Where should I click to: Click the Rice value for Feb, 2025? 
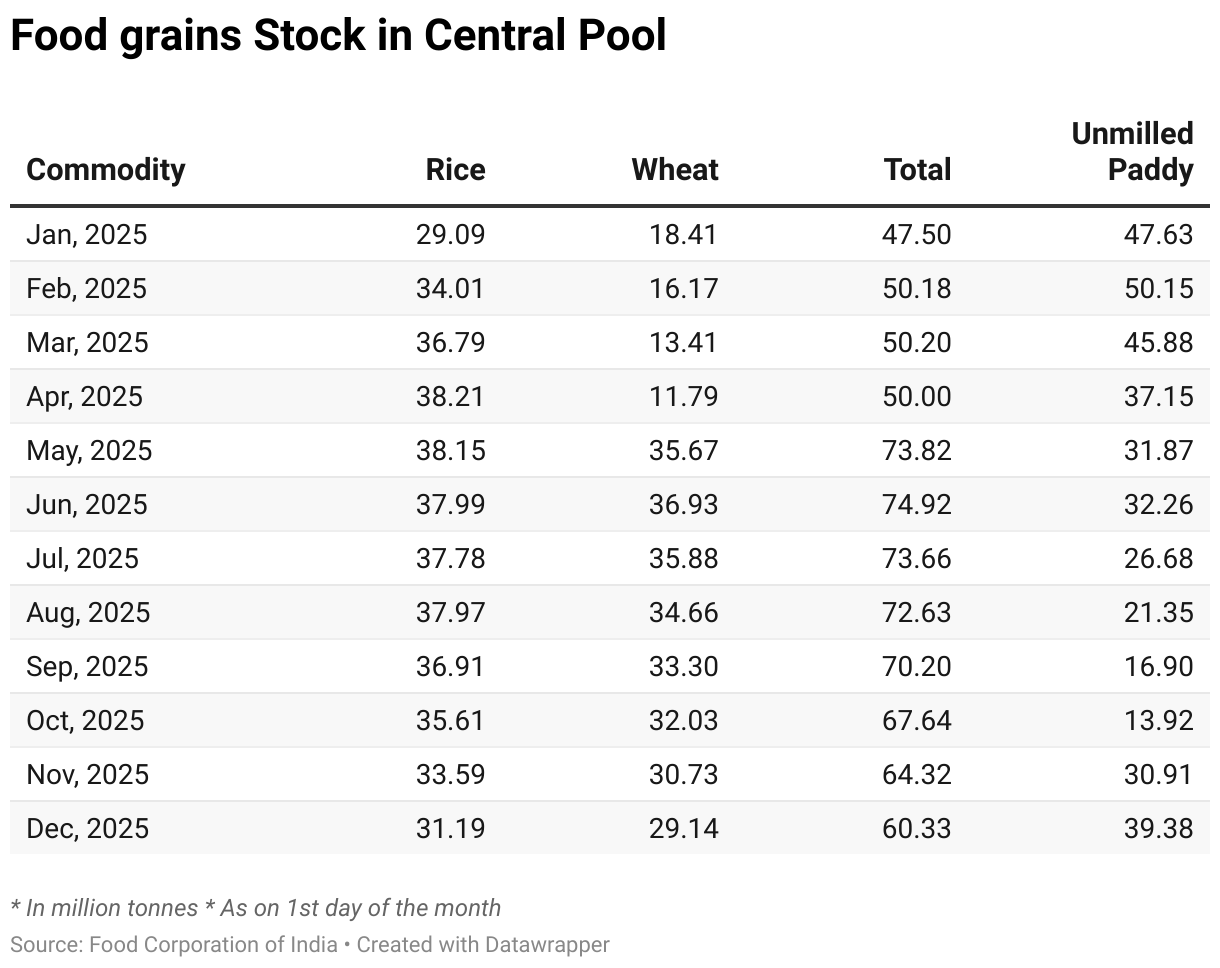(x=450, y=288)
